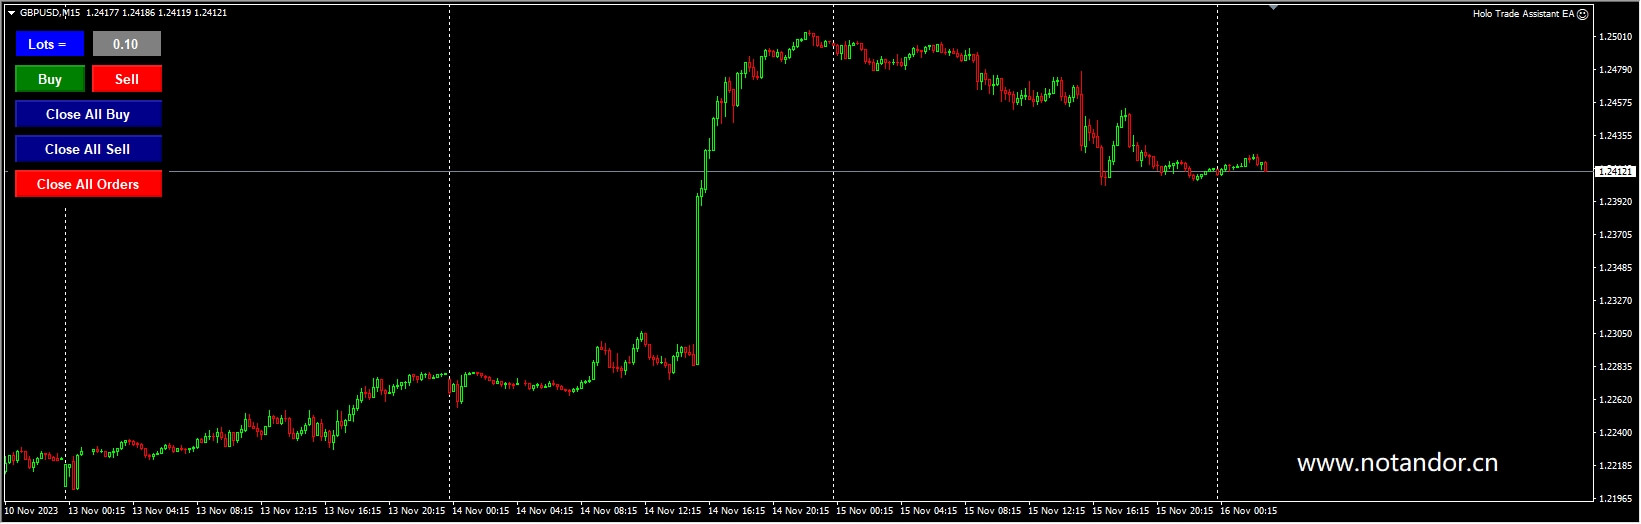
Task: Click the 15 Nov 20:15 time label
Action: point(1185,511)
